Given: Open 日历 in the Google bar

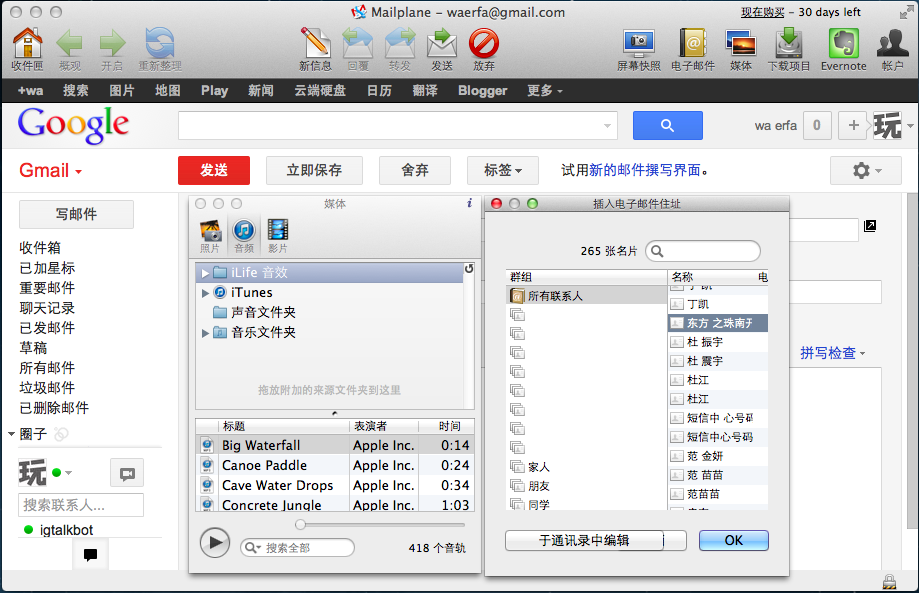Looking at the screenshot, I should click(x=379, y=91).
